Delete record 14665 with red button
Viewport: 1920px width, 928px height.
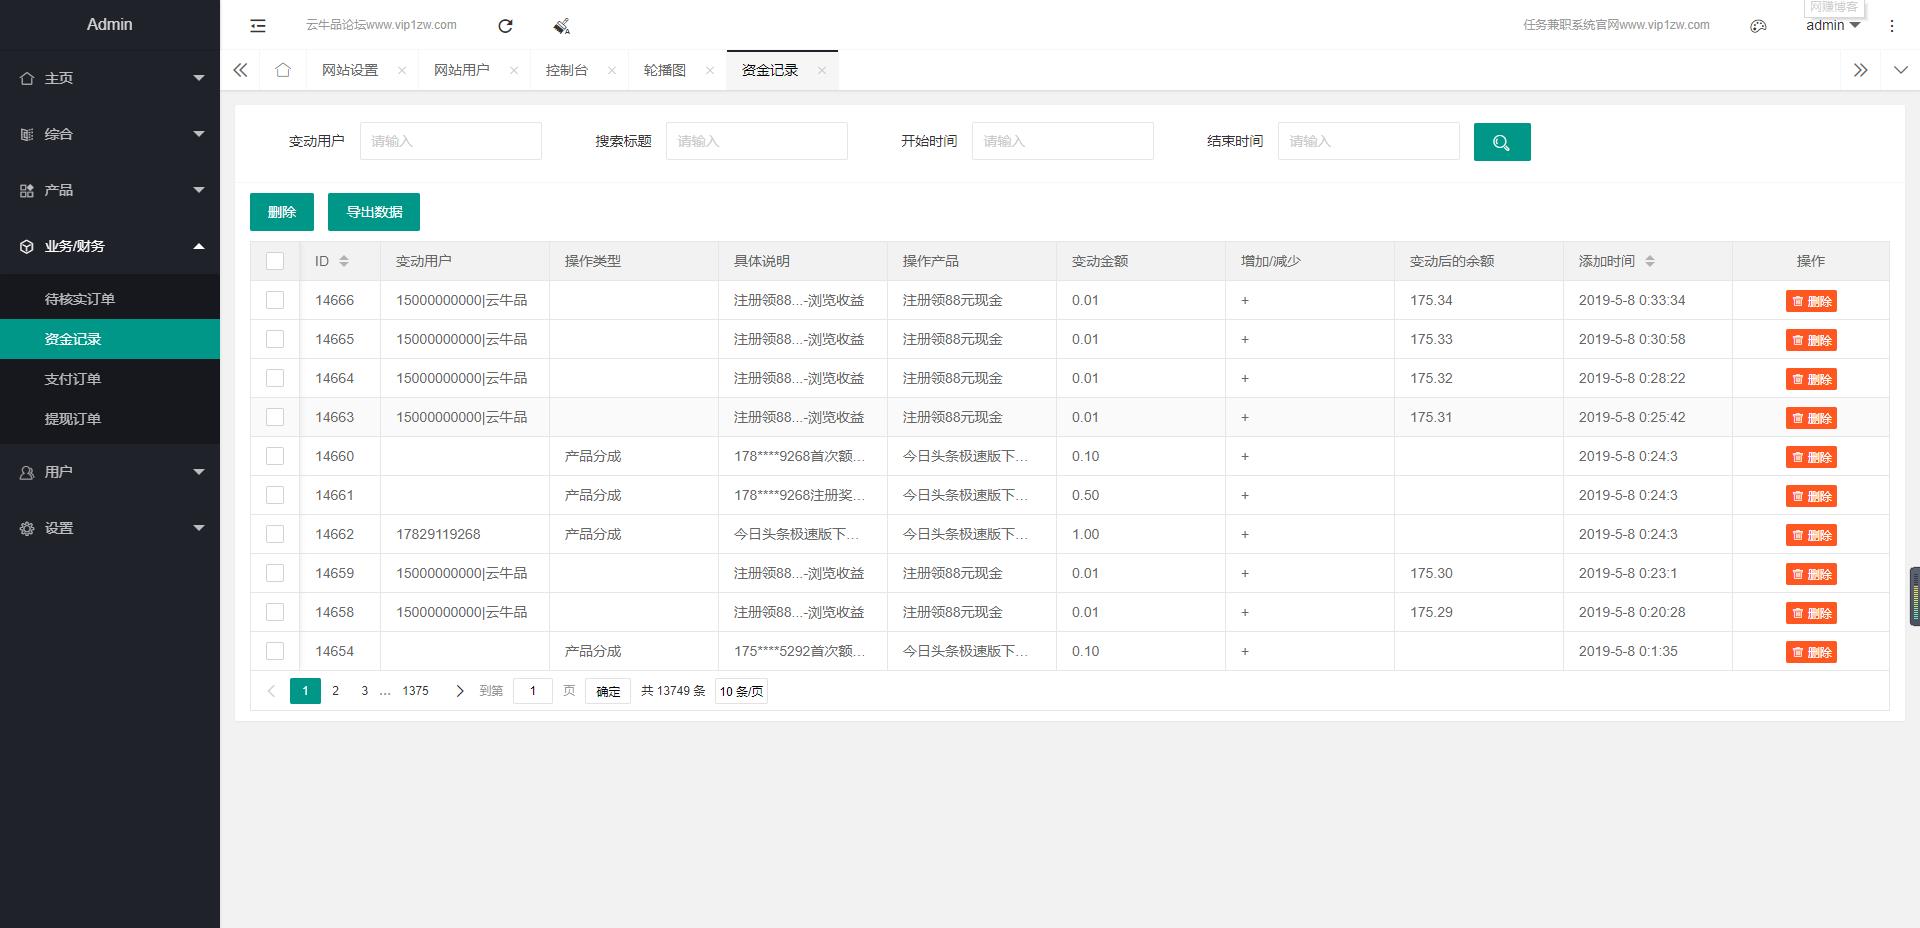pos(1811,340)
